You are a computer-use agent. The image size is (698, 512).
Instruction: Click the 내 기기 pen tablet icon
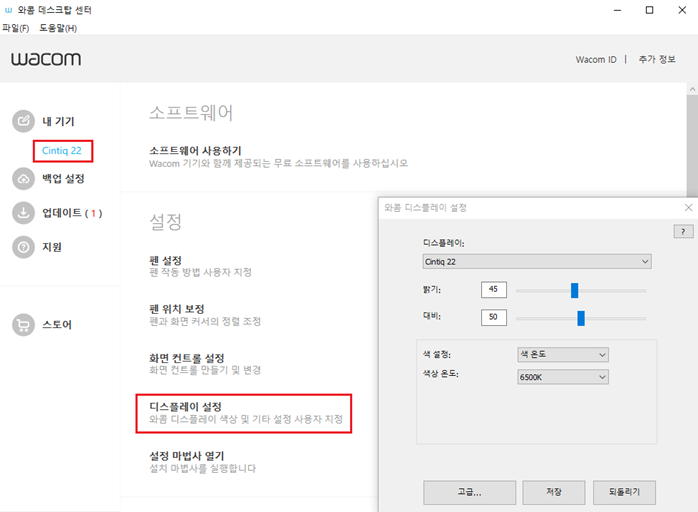click(x=23, y=121)
